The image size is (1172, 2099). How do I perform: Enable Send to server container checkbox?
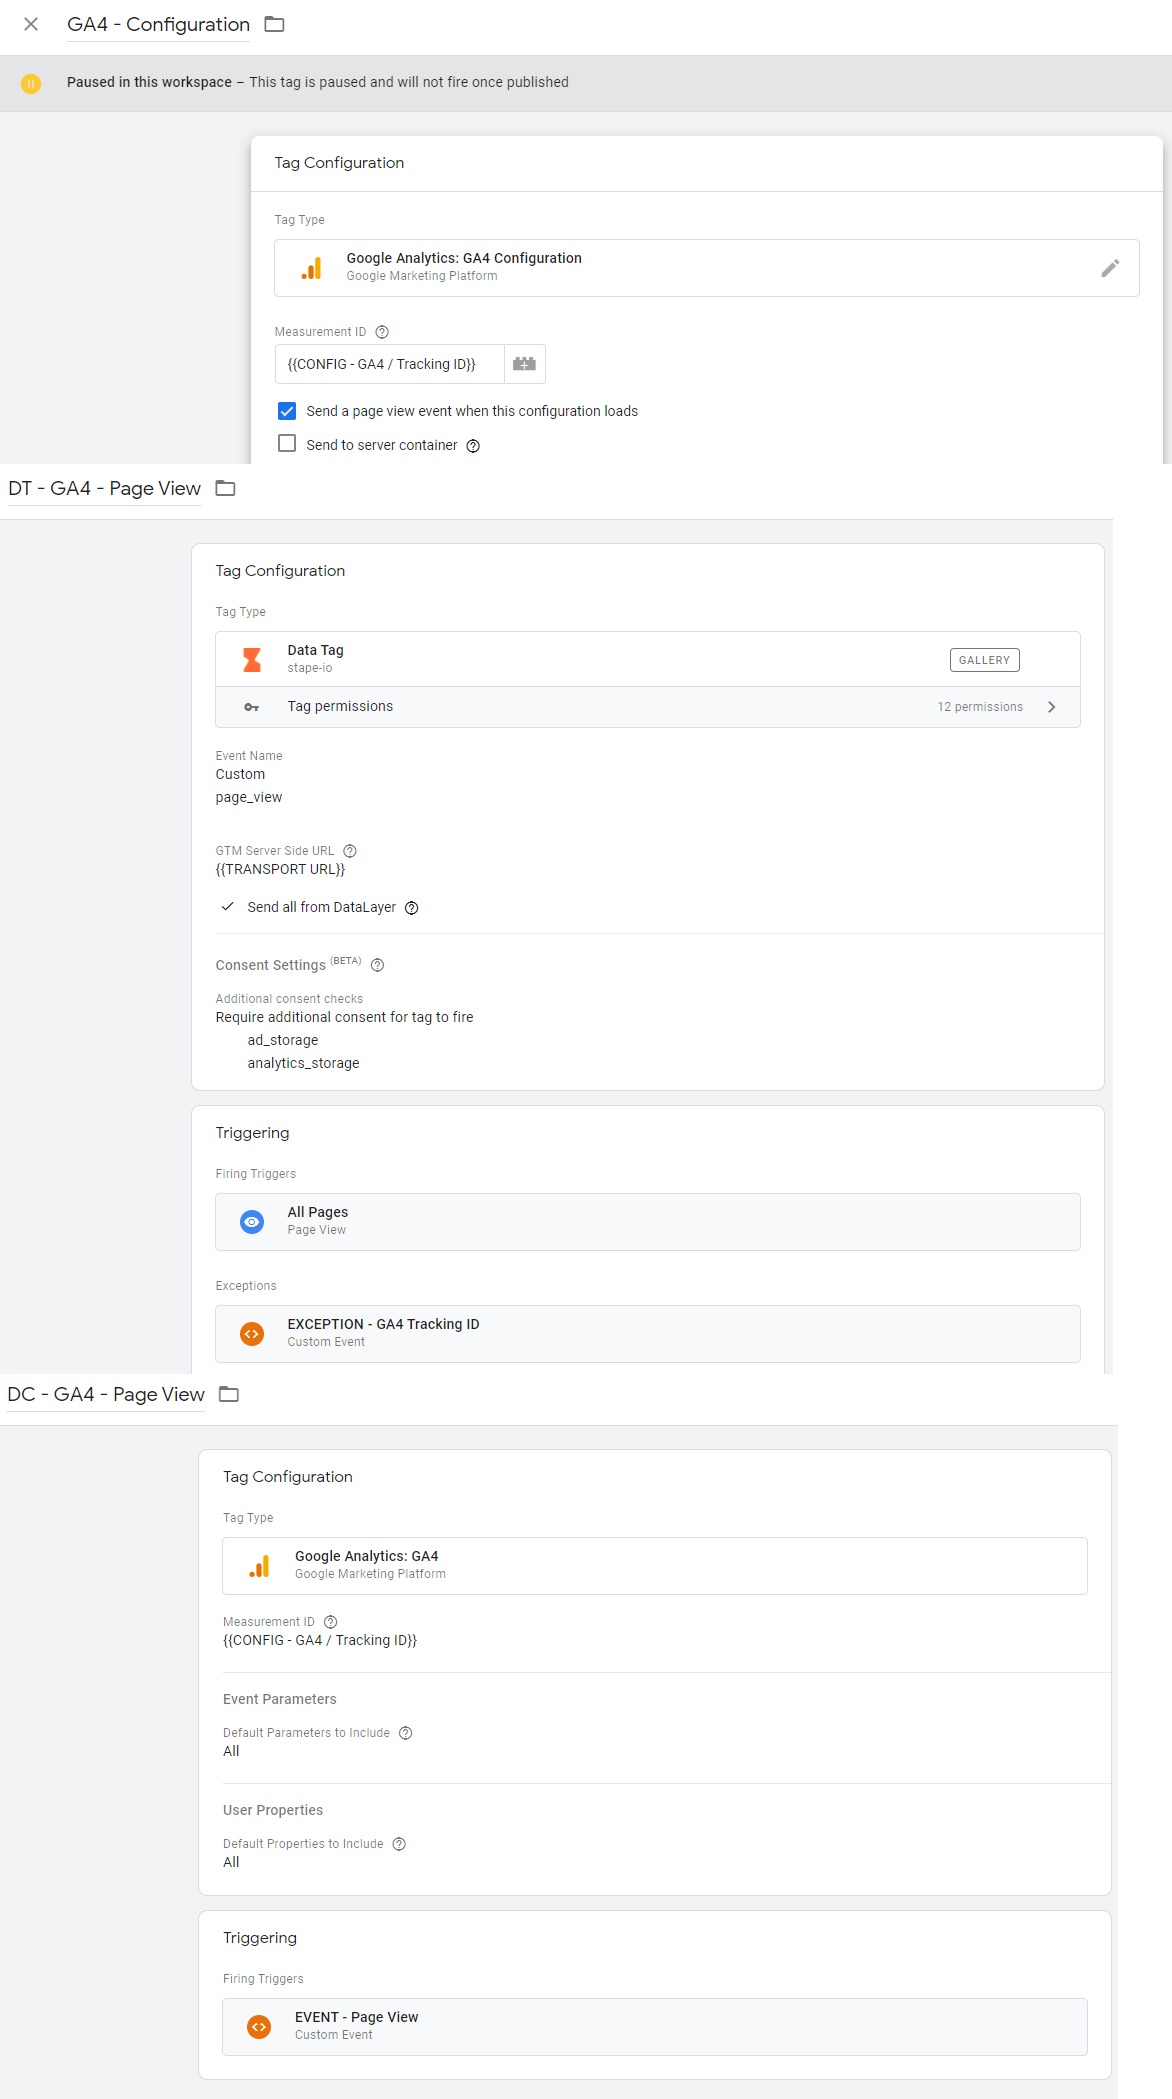click(287, 443)
